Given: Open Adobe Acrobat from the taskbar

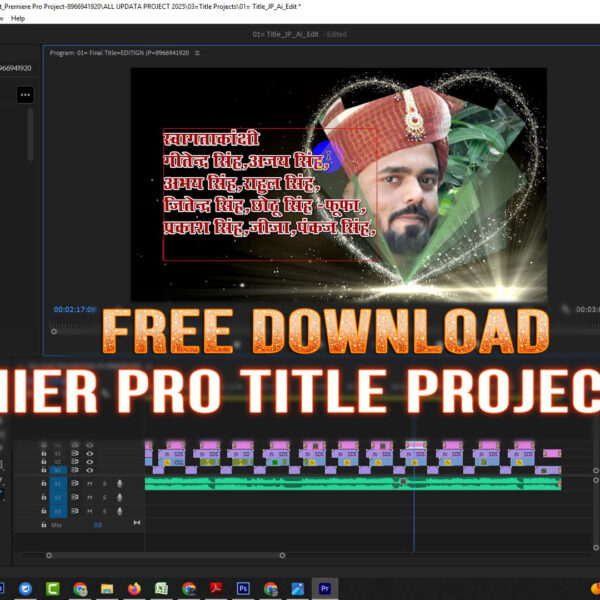Looking at the screenshot, I should click(216, 589).
